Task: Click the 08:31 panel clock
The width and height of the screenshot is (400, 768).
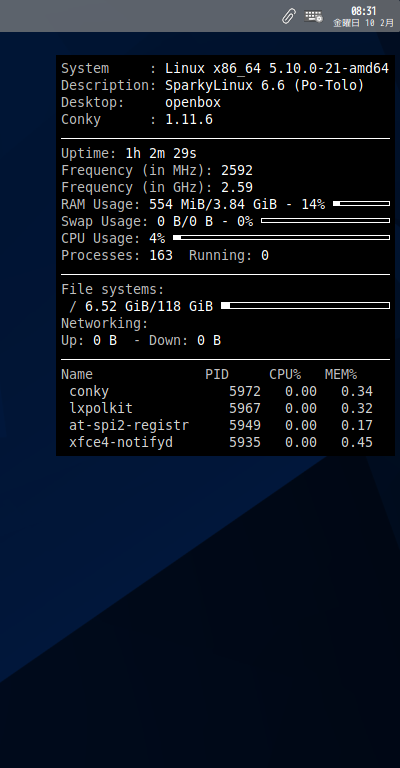Action: click(x=363, y=11)
